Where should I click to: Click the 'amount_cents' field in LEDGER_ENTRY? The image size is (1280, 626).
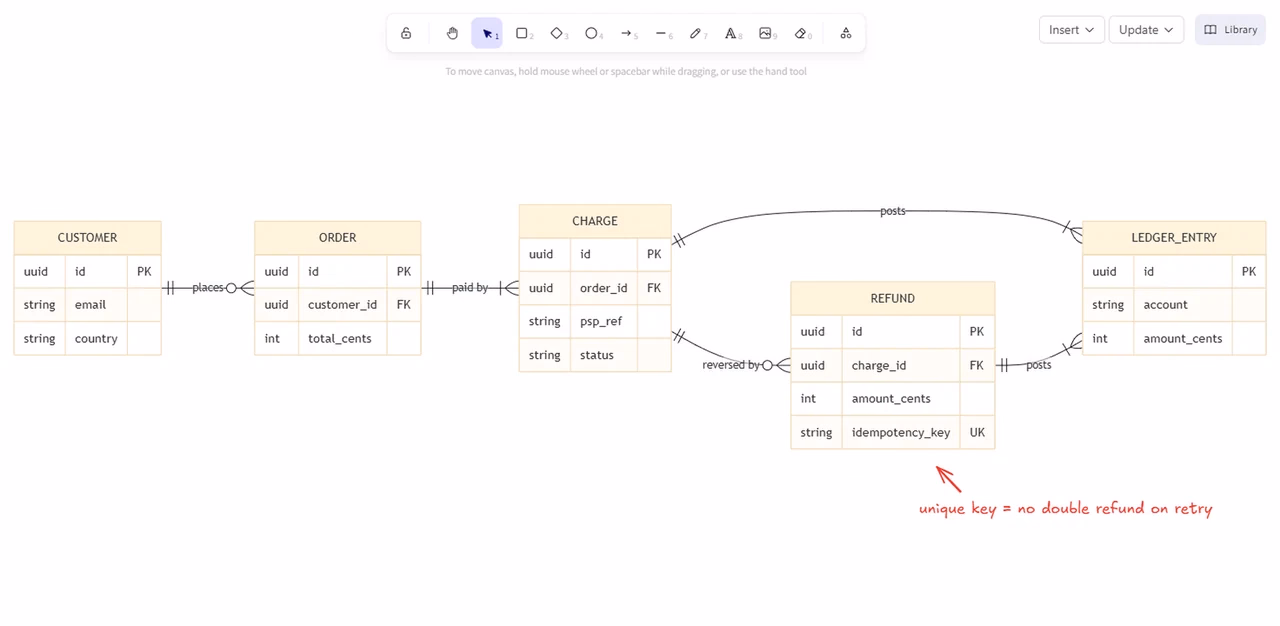[1183, 339]
